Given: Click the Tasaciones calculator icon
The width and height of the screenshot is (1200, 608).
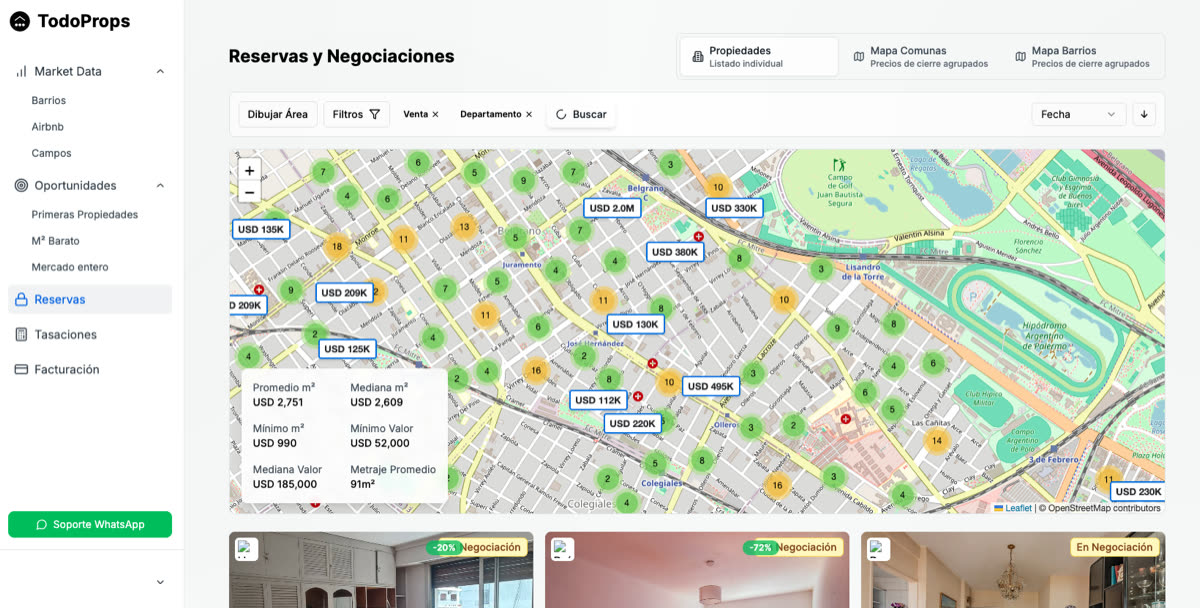Looking at the screenshot, I should (x=21, y=335).
